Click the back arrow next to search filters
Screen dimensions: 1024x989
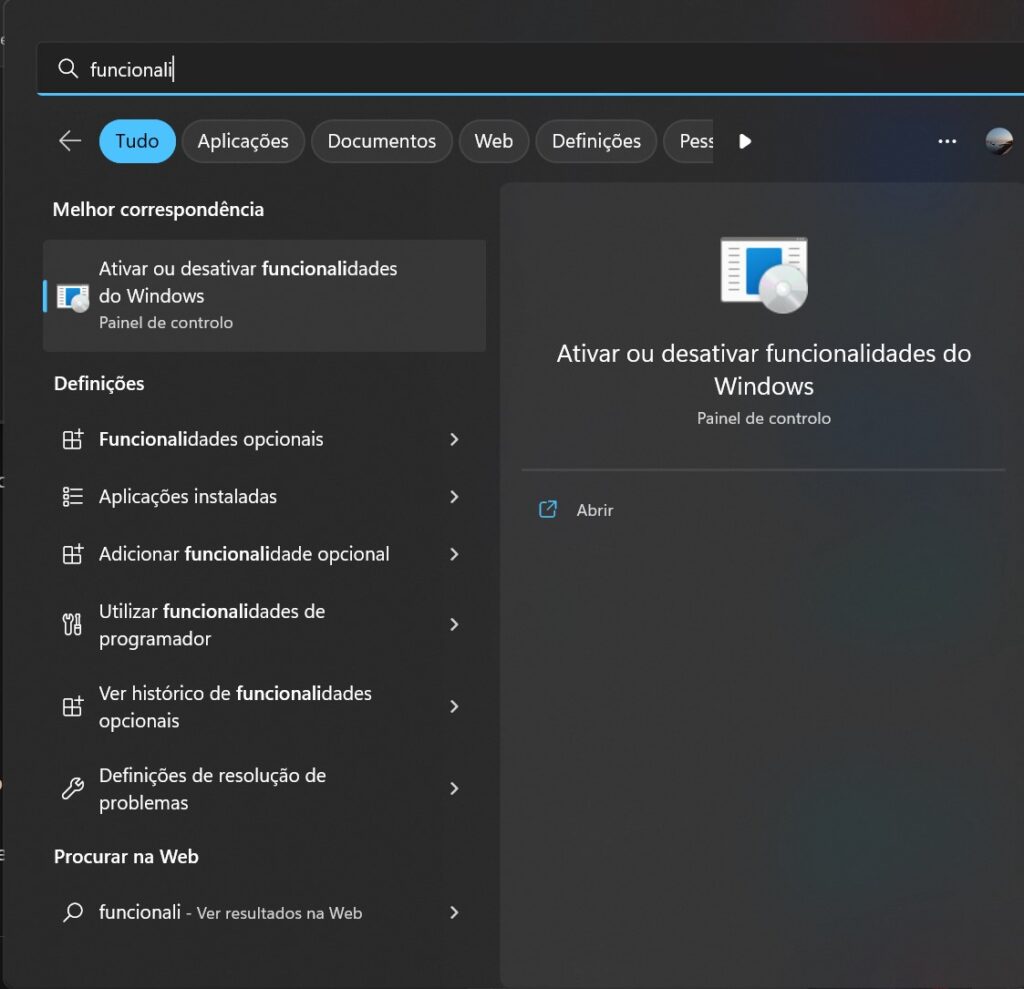point(69,141)
